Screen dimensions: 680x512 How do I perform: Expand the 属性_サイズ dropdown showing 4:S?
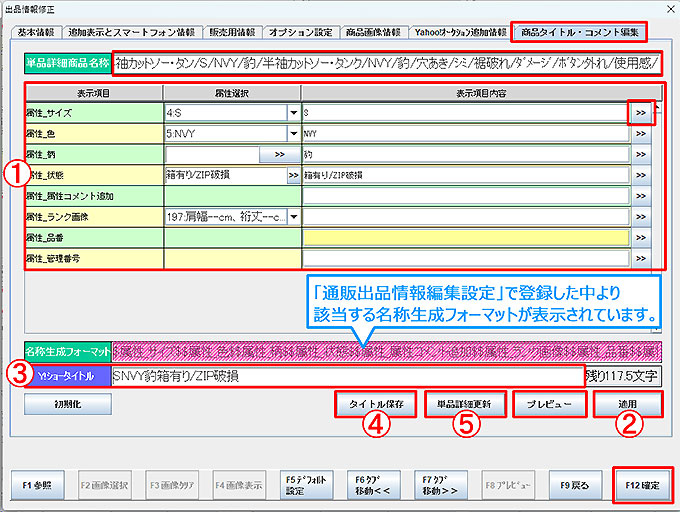click(294, 113)
